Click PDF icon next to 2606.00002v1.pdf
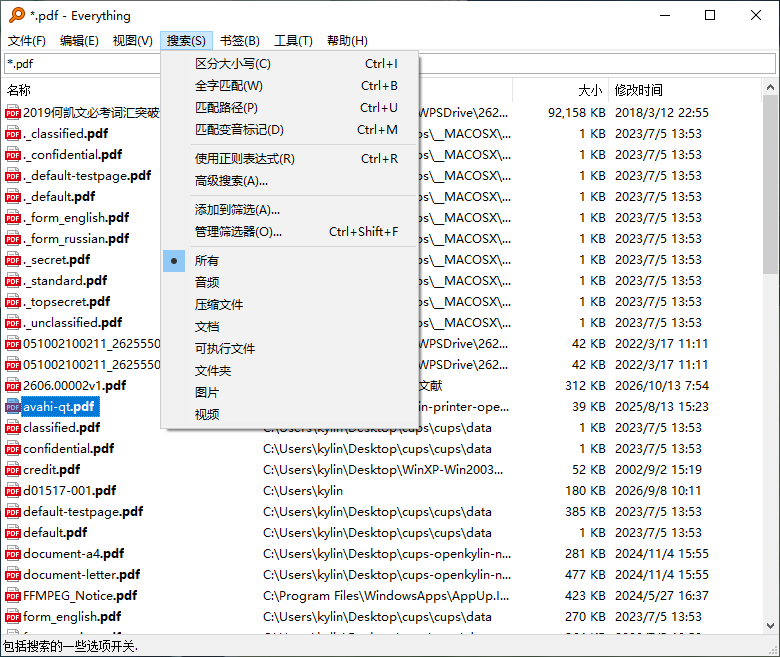780x657 pixels. [x=12, y=386]
